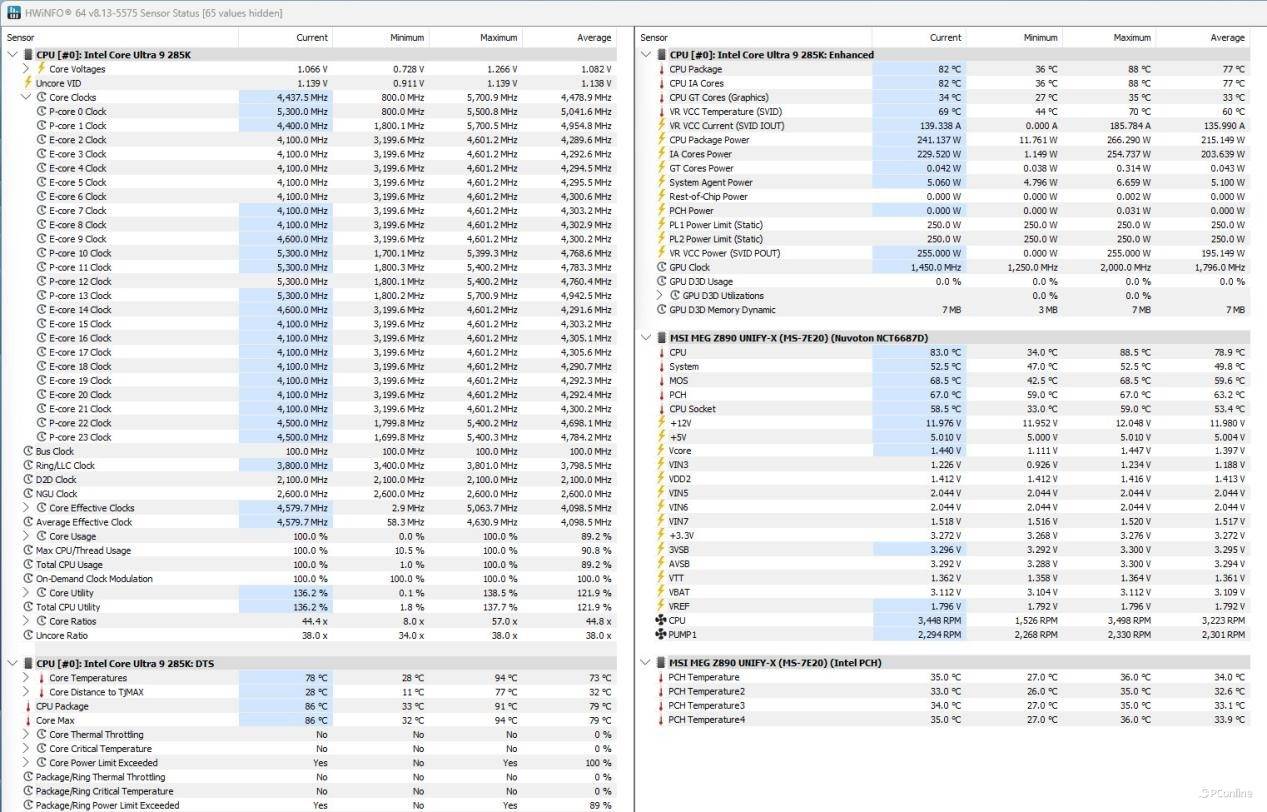Click the lightning icon beside IA Cores Power

coord(661,154)
